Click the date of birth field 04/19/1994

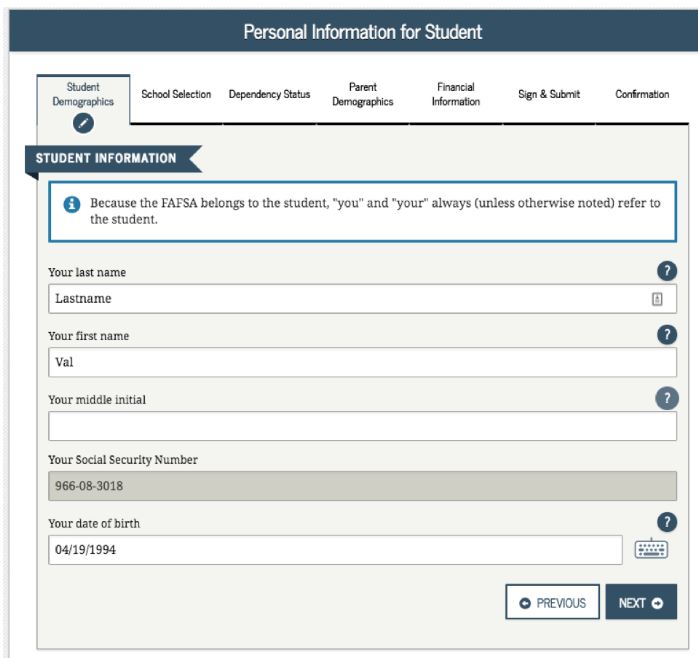335,550
